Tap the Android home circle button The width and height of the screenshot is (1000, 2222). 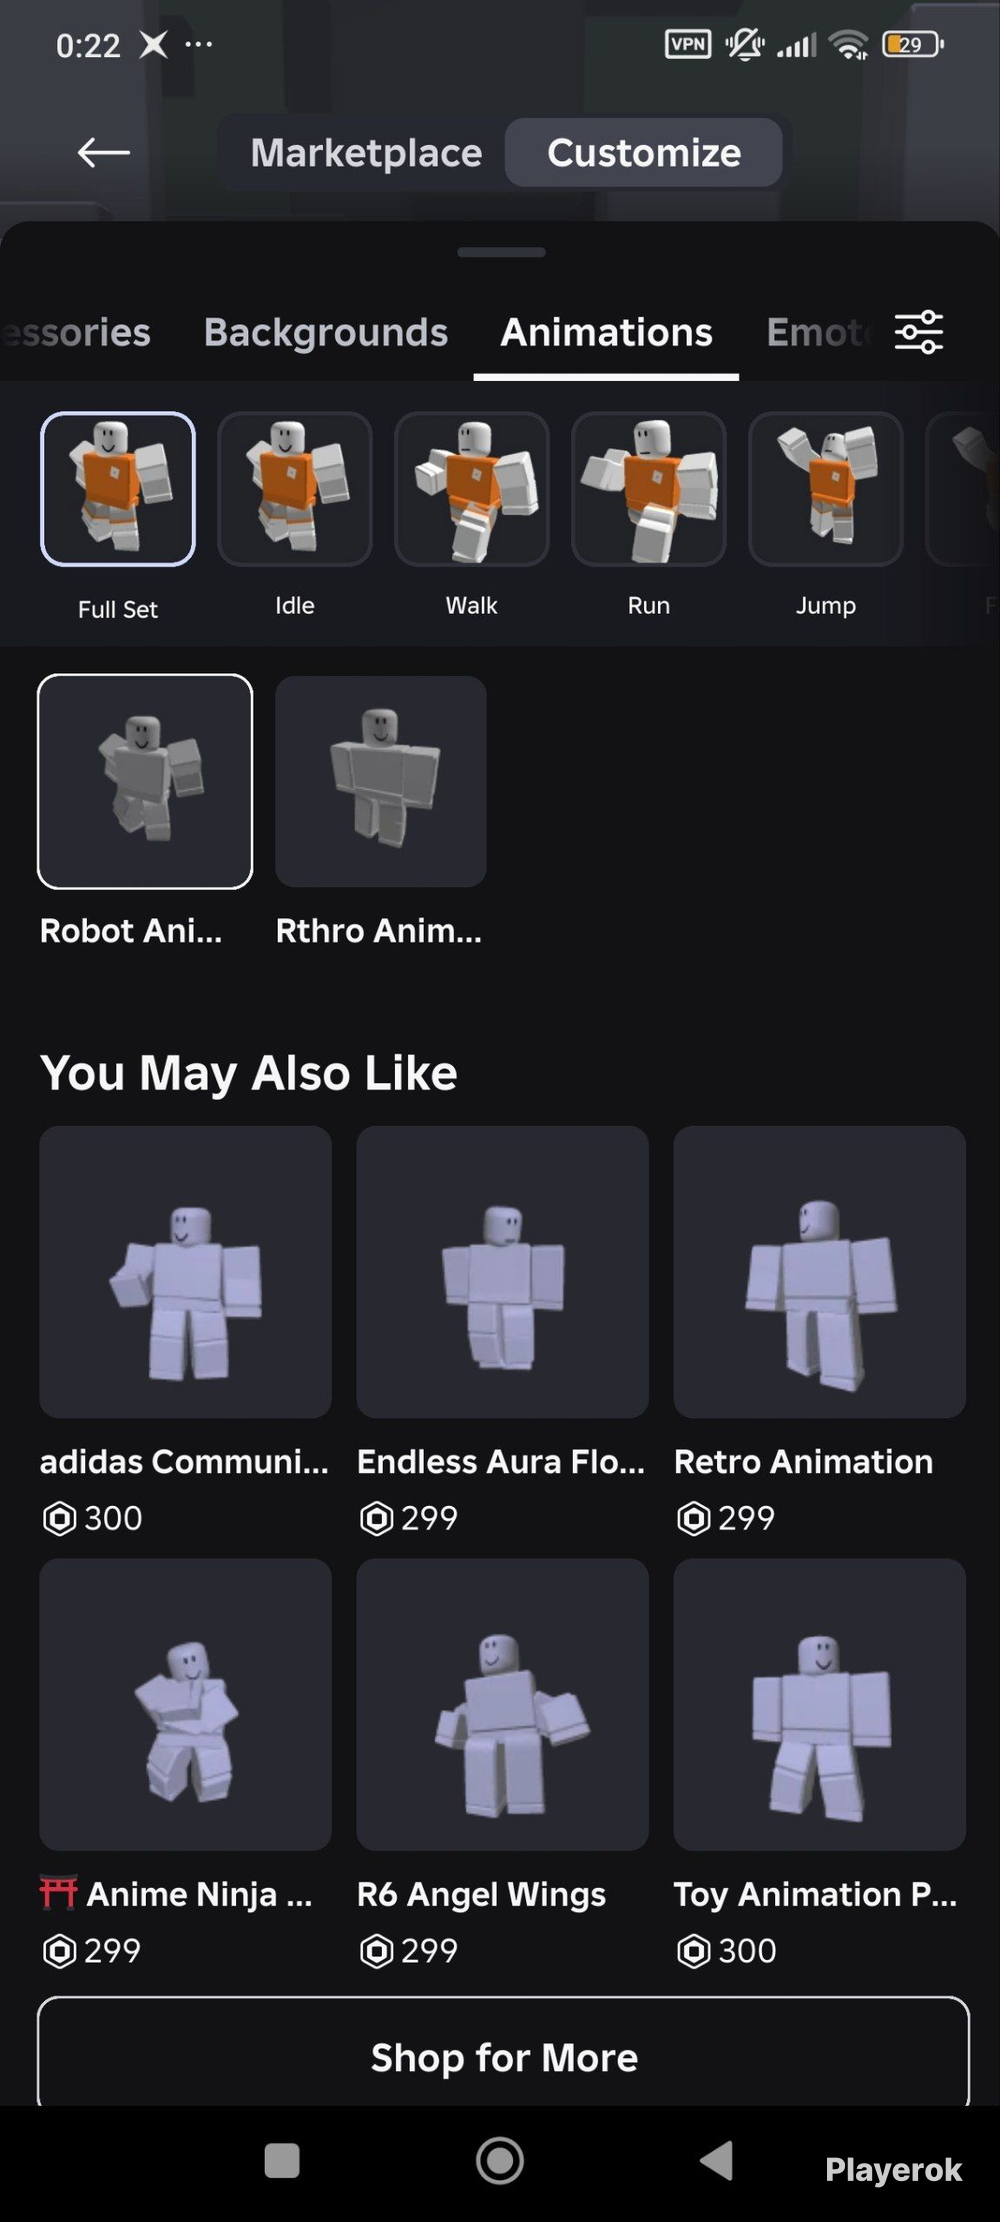500,2160
